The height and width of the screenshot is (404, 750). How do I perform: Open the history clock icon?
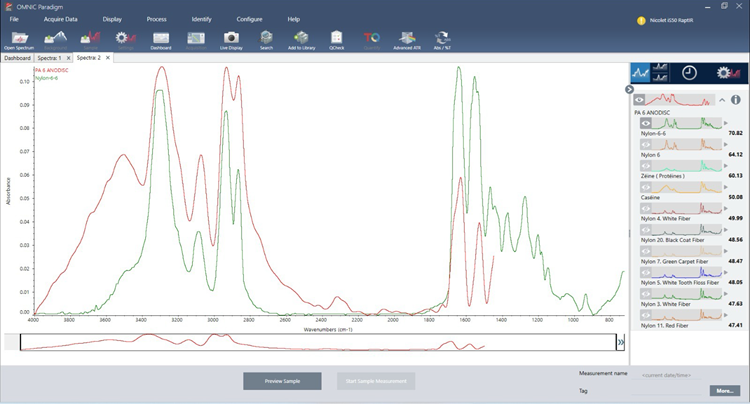689,73
